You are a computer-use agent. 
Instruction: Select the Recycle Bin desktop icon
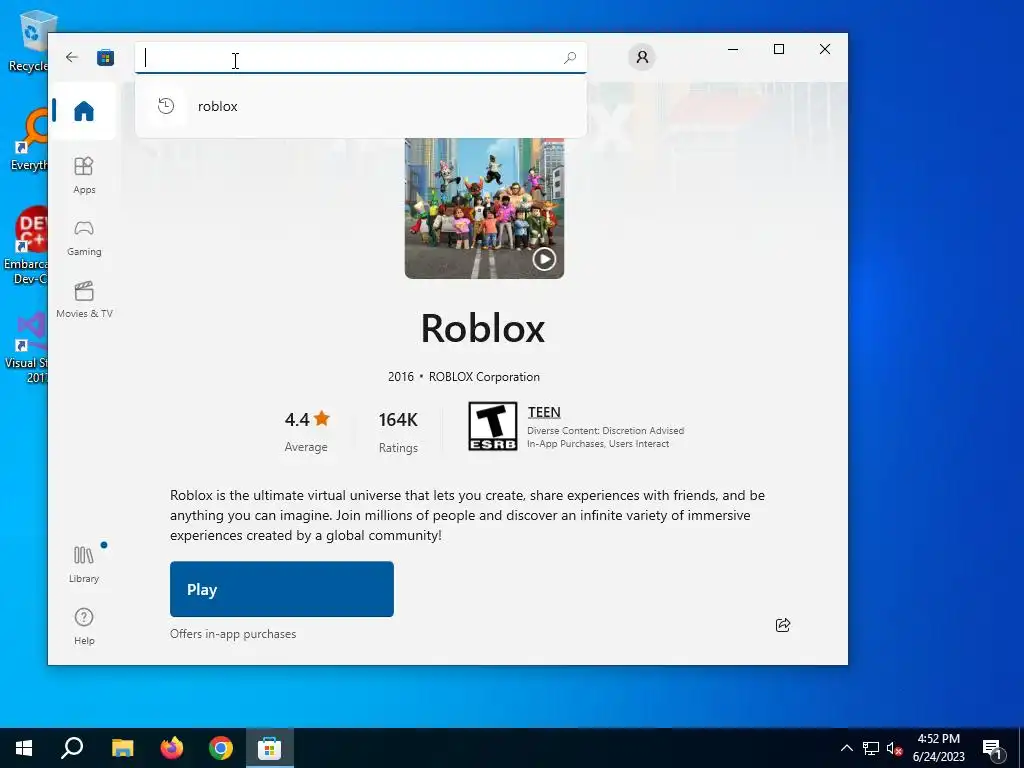point(27,40)
